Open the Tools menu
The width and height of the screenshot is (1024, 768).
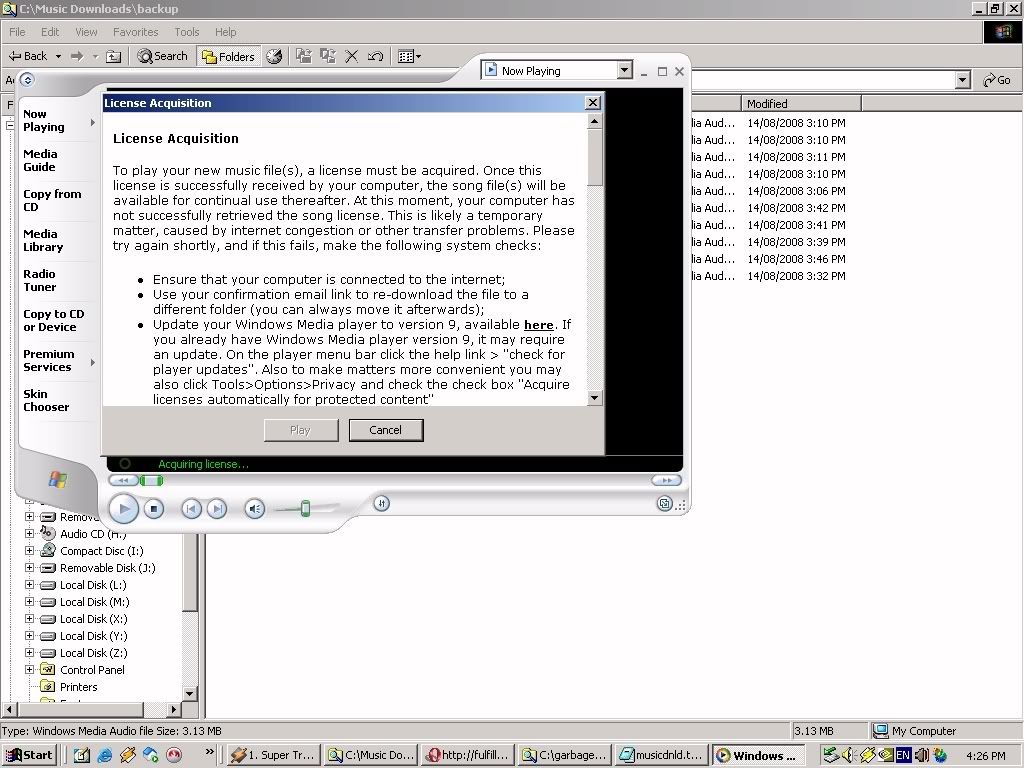pyautogui.click(x=187, y=32)
